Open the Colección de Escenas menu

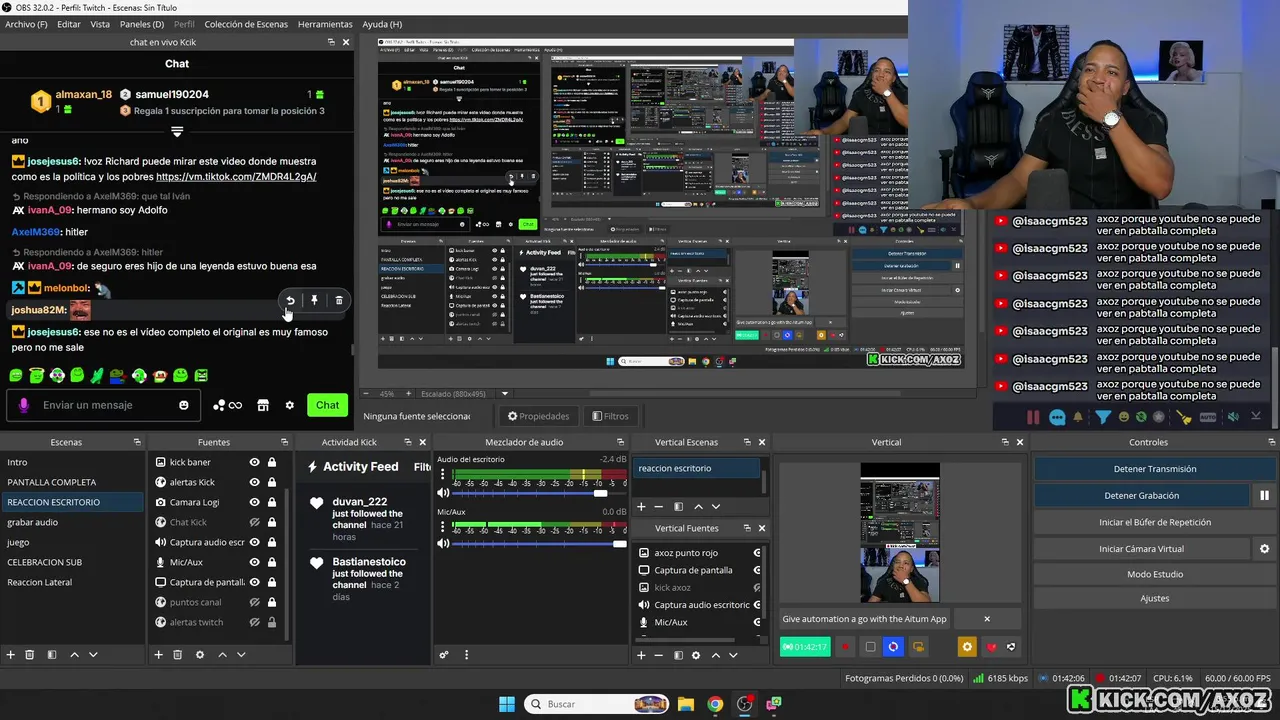[x=246, y=24]
